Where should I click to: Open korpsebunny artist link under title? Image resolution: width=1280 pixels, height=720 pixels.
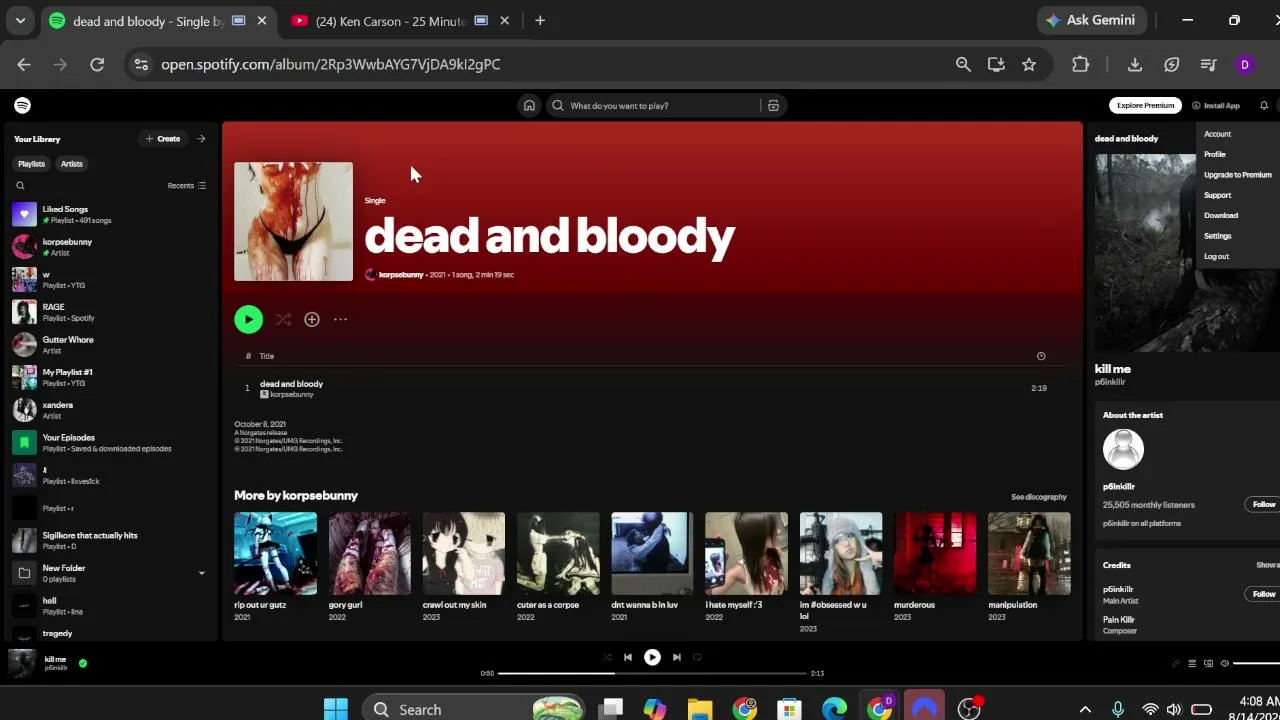pyautogui.click(x=401, y=275)
